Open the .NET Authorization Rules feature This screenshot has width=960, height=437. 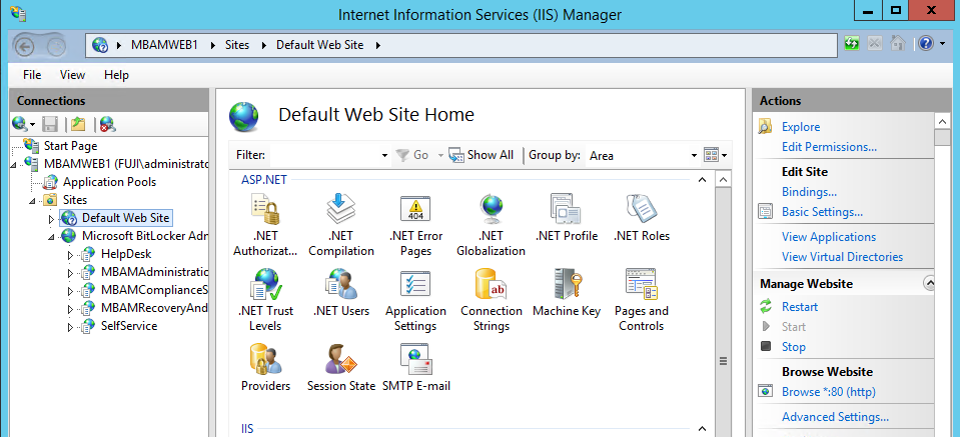[x=265, y=225]
